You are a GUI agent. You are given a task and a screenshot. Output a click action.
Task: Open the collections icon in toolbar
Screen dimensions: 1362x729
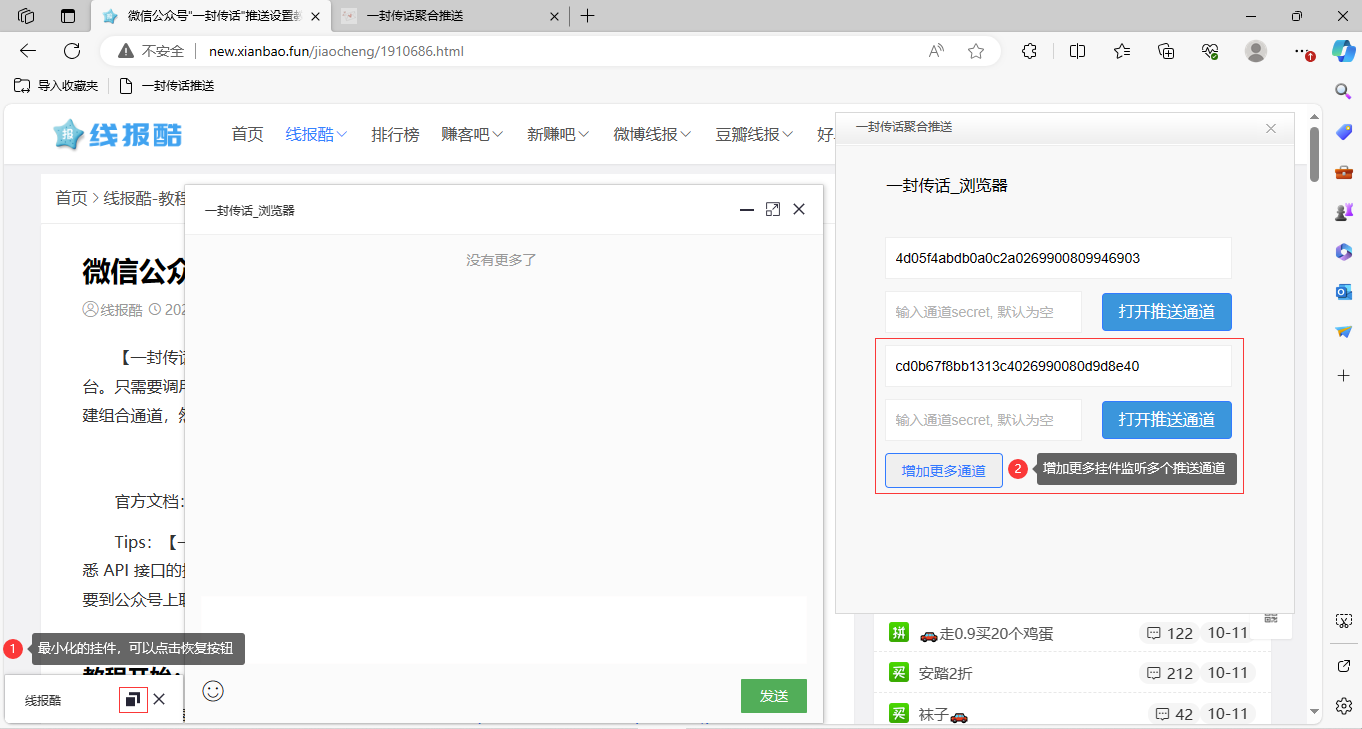[1166, 51]
